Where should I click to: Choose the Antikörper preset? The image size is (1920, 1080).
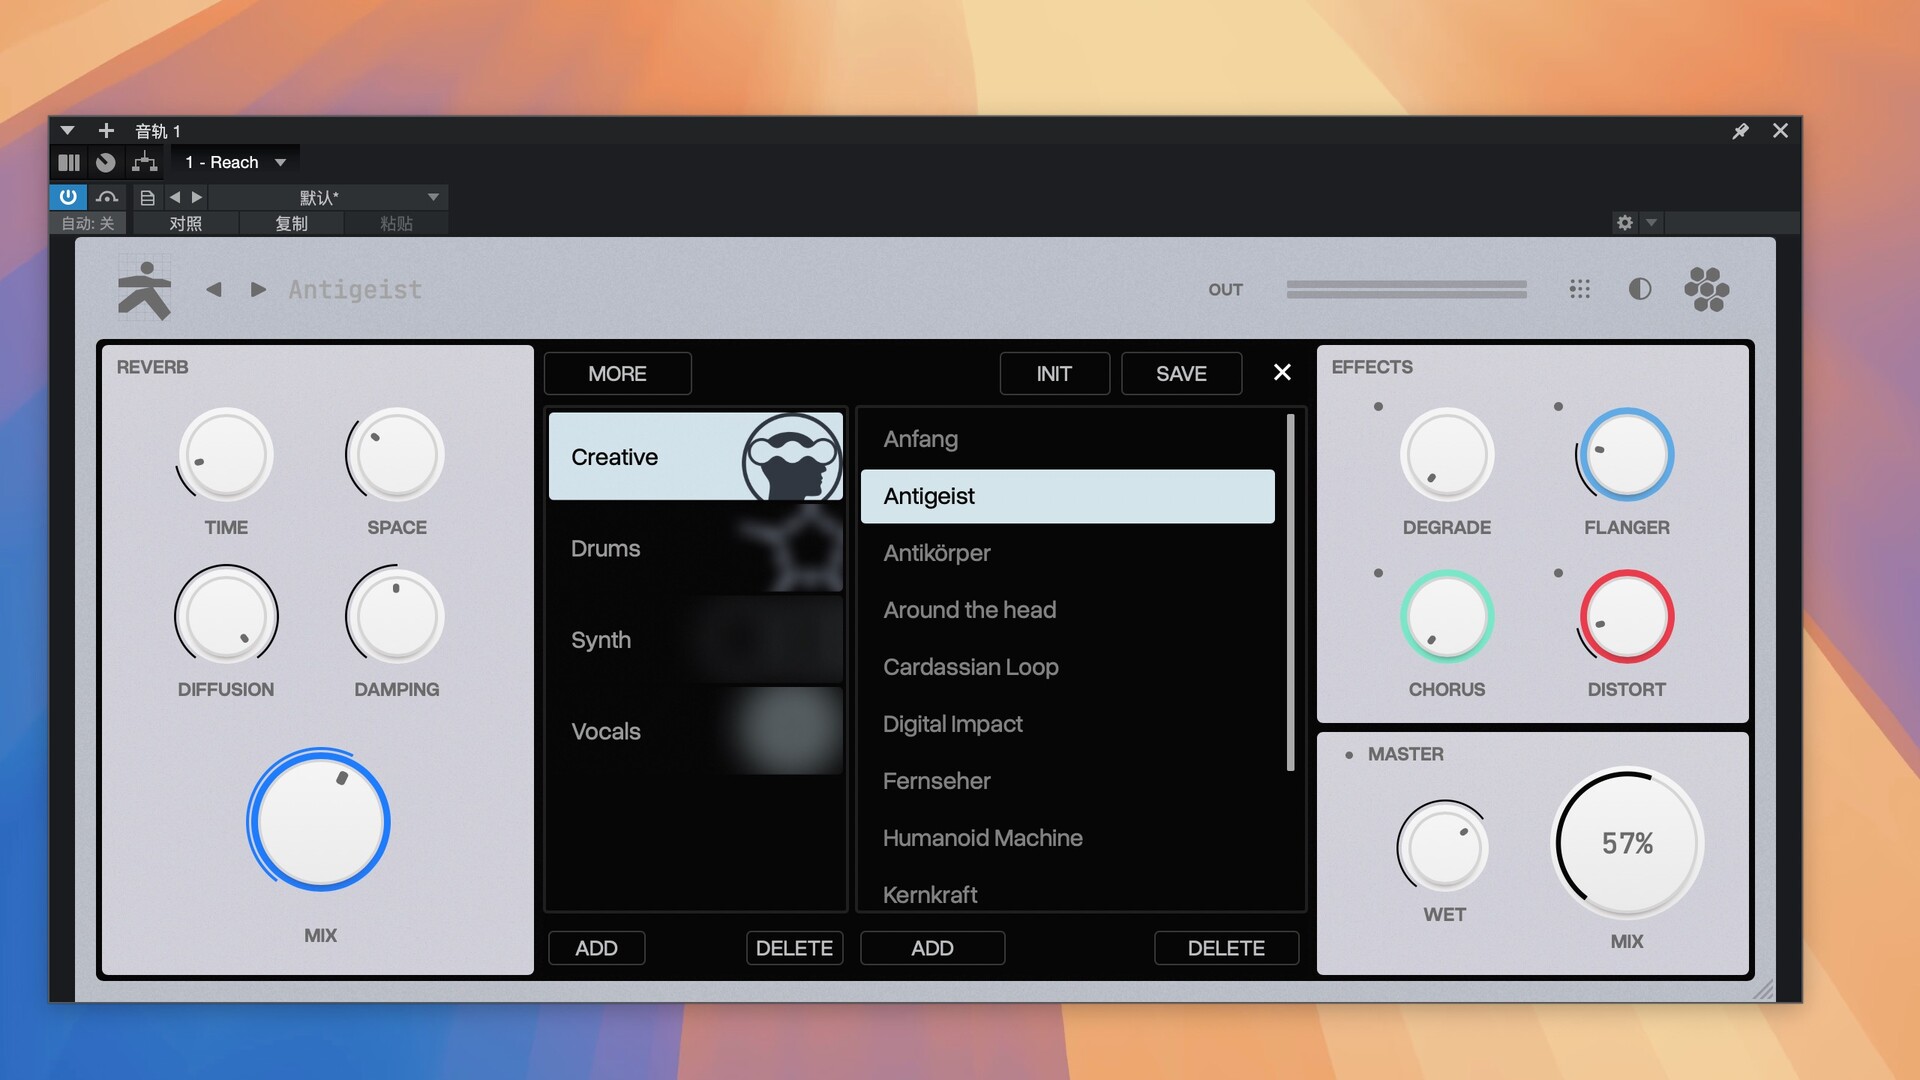(x=1067, y=553)
